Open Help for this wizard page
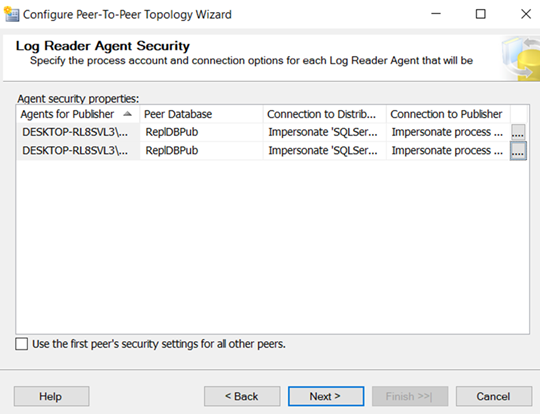This screenshot has height=414, width=540. 51,396
